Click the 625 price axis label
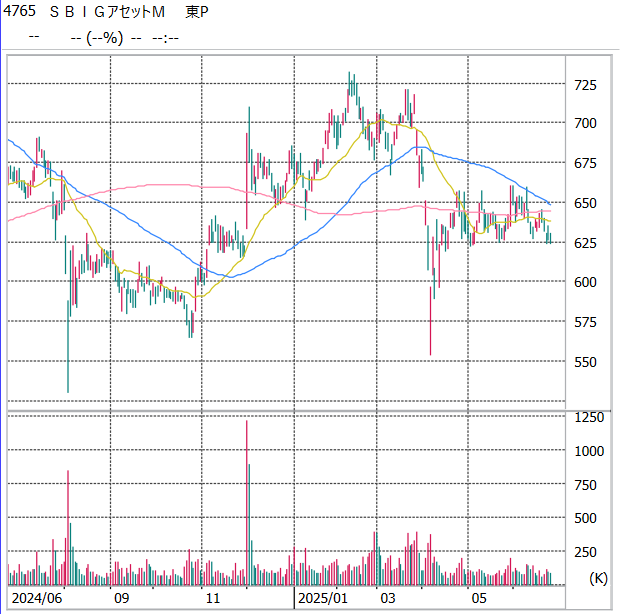Image resolution: width=620 pixels, height=614 pixels. point(585,243)
